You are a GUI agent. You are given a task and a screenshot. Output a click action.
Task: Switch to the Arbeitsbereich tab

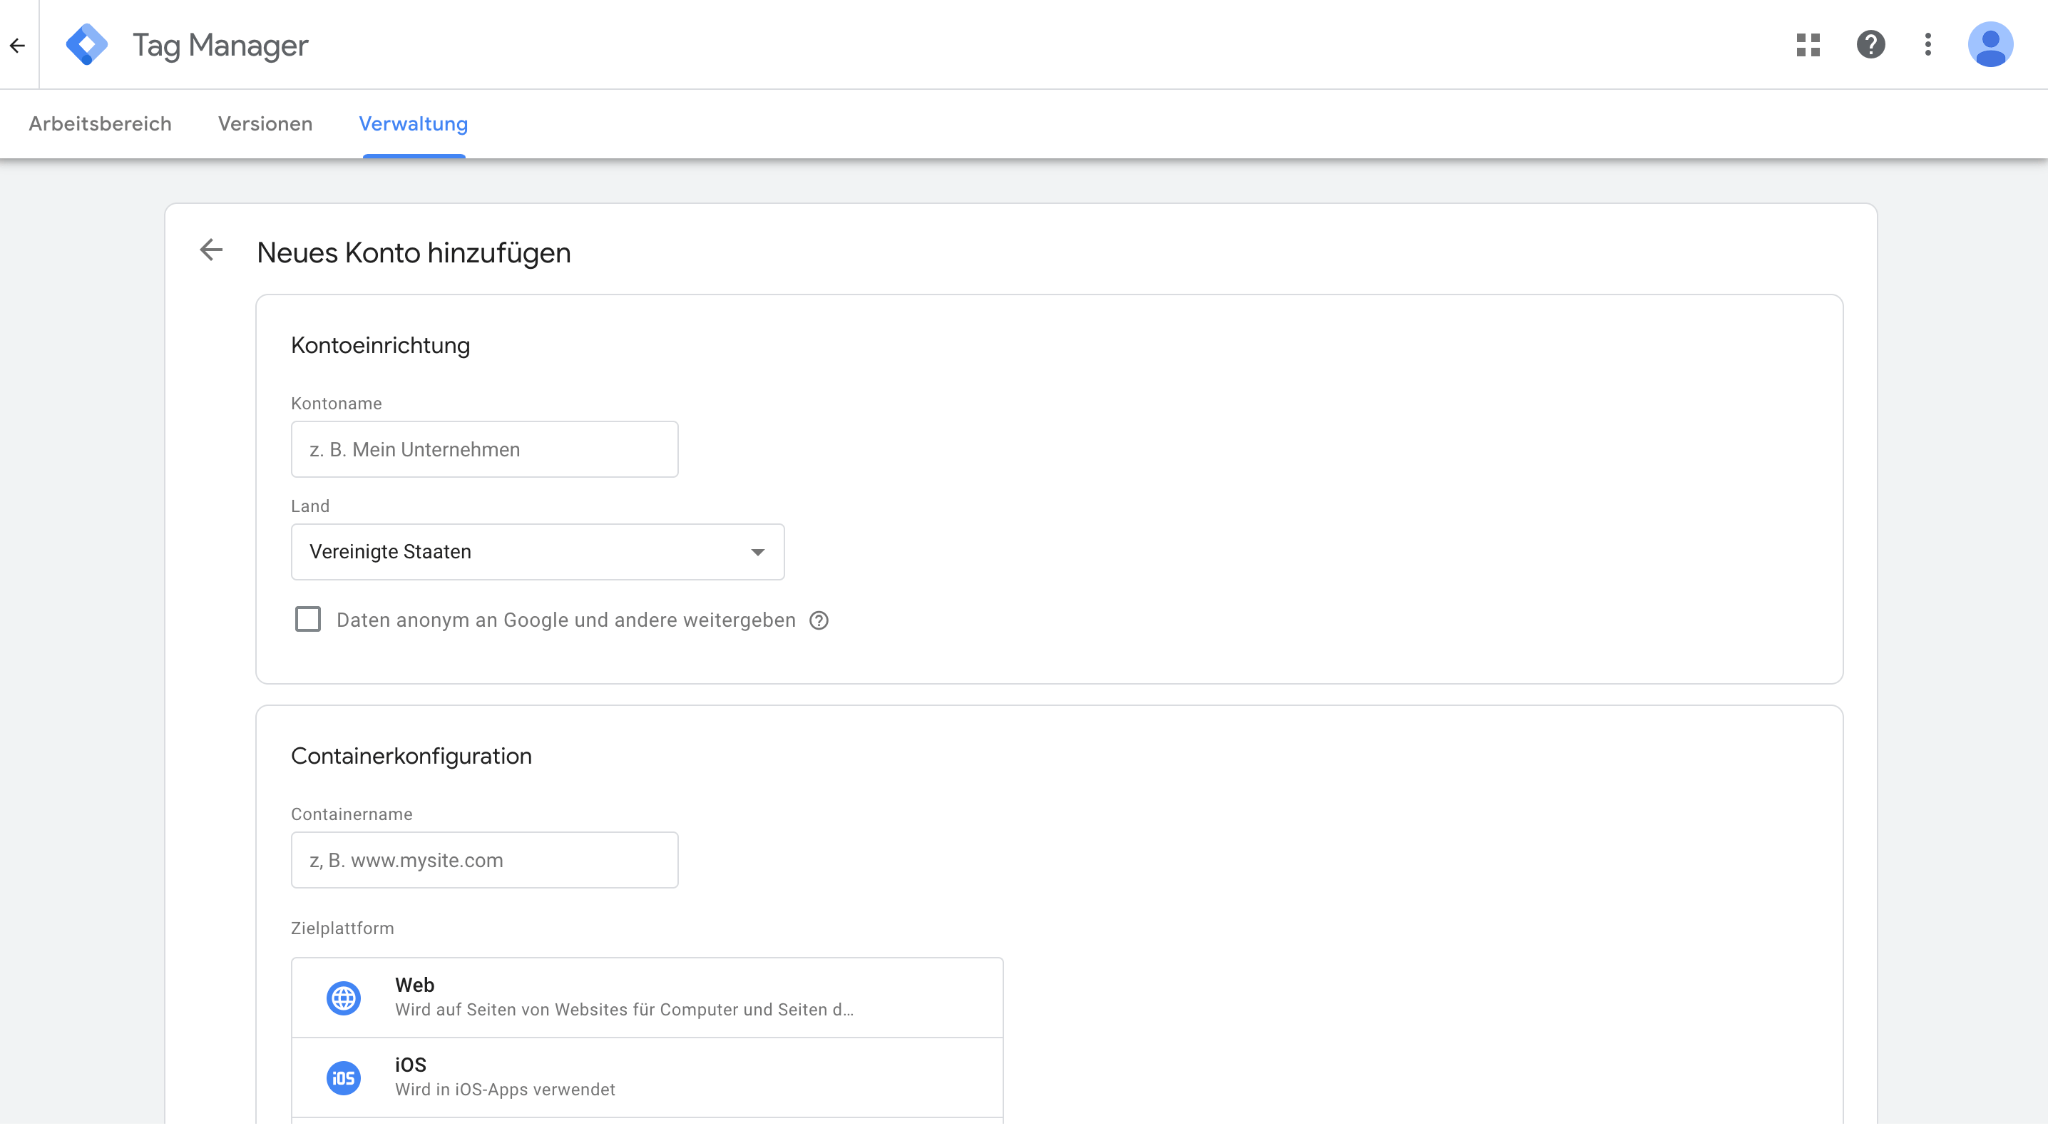(x=100, y=124)
